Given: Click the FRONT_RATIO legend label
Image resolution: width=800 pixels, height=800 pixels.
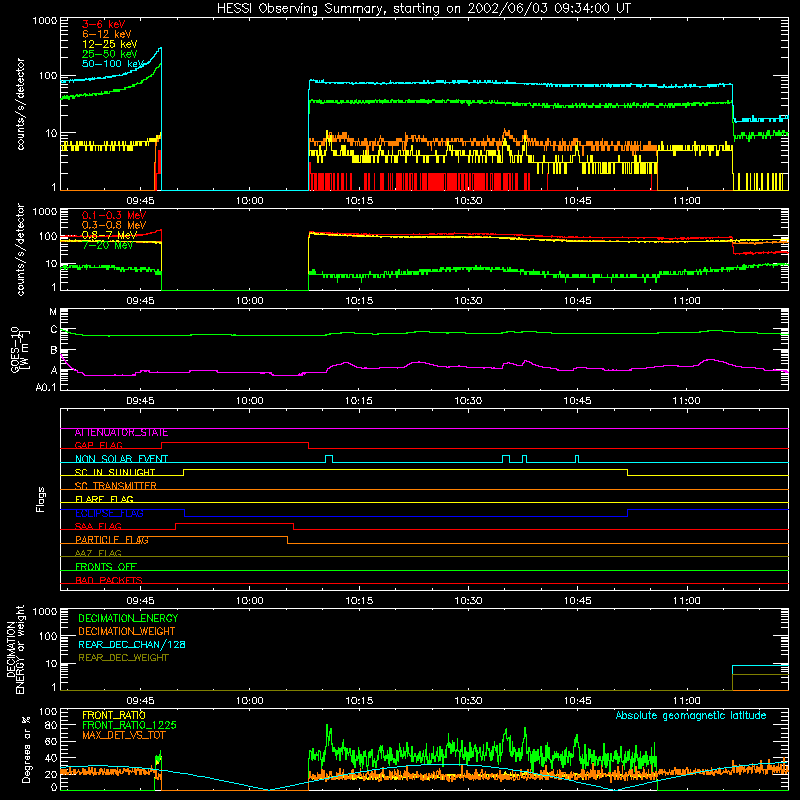Looking at the screenshot, I should click(113, 715).
